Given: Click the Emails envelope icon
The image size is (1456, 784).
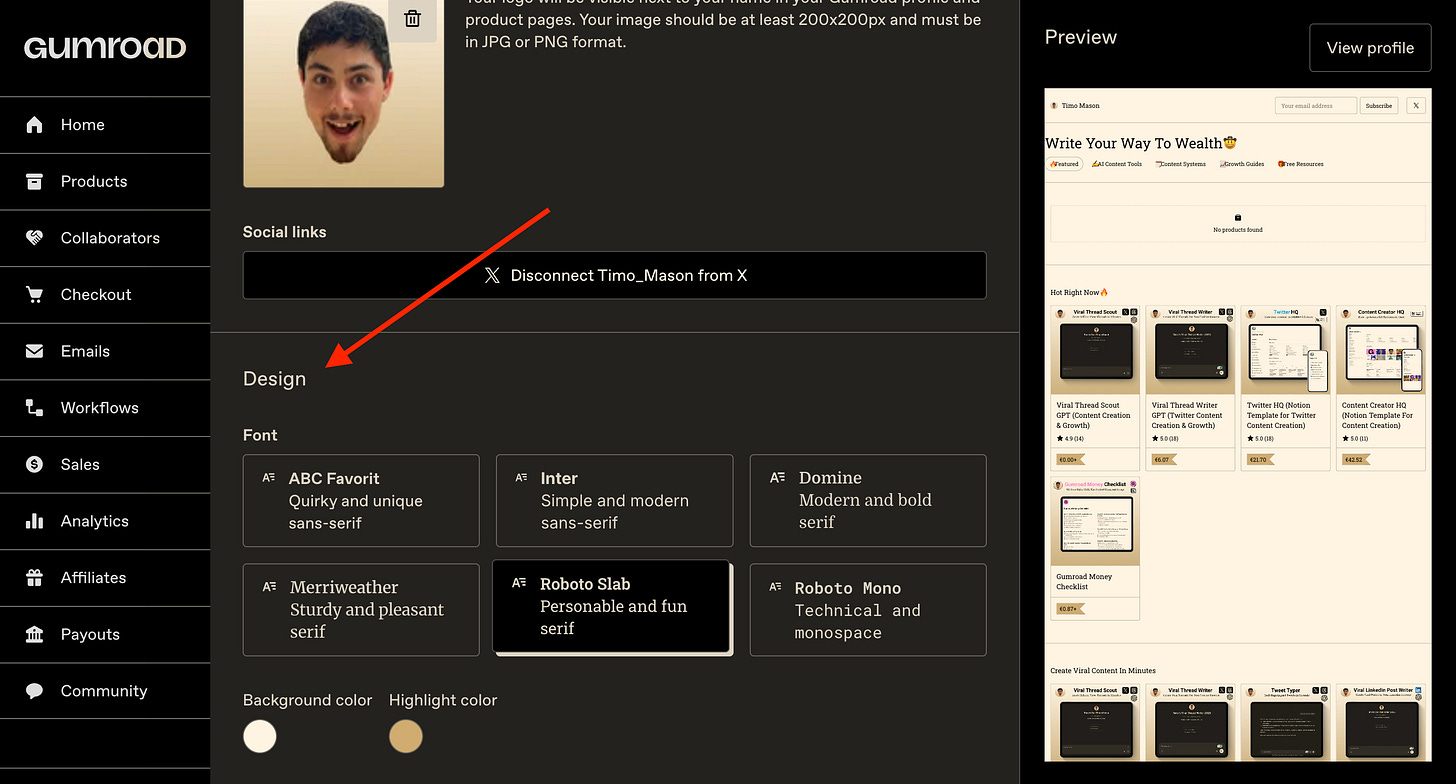Looking at the screenshot, I should (x=35, y=351).
